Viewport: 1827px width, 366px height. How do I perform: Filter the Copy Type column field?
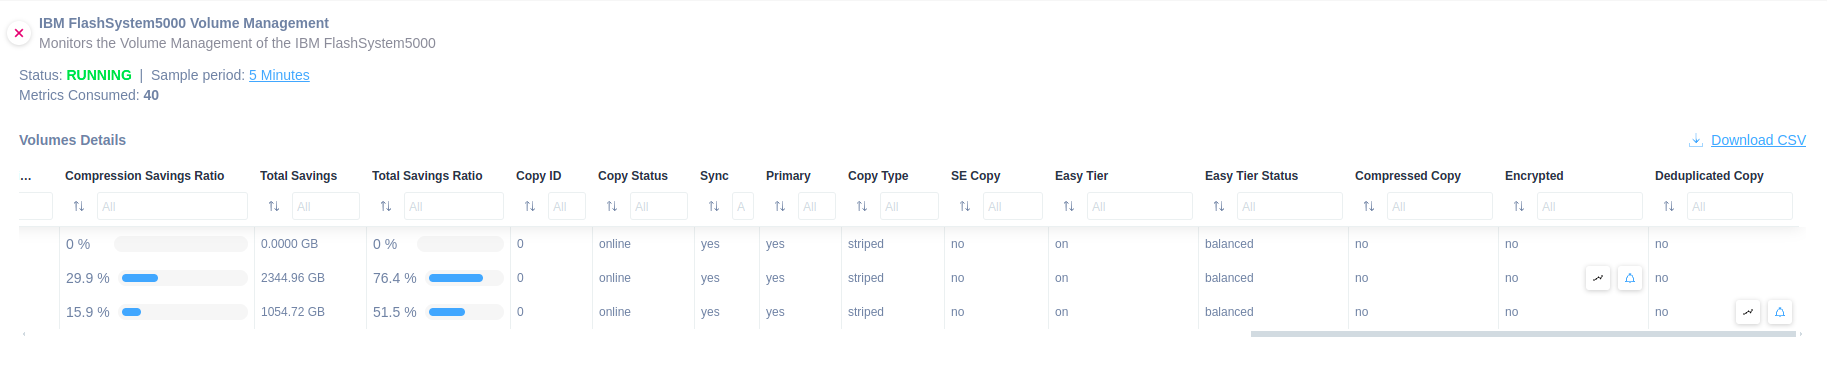[909, 206]
